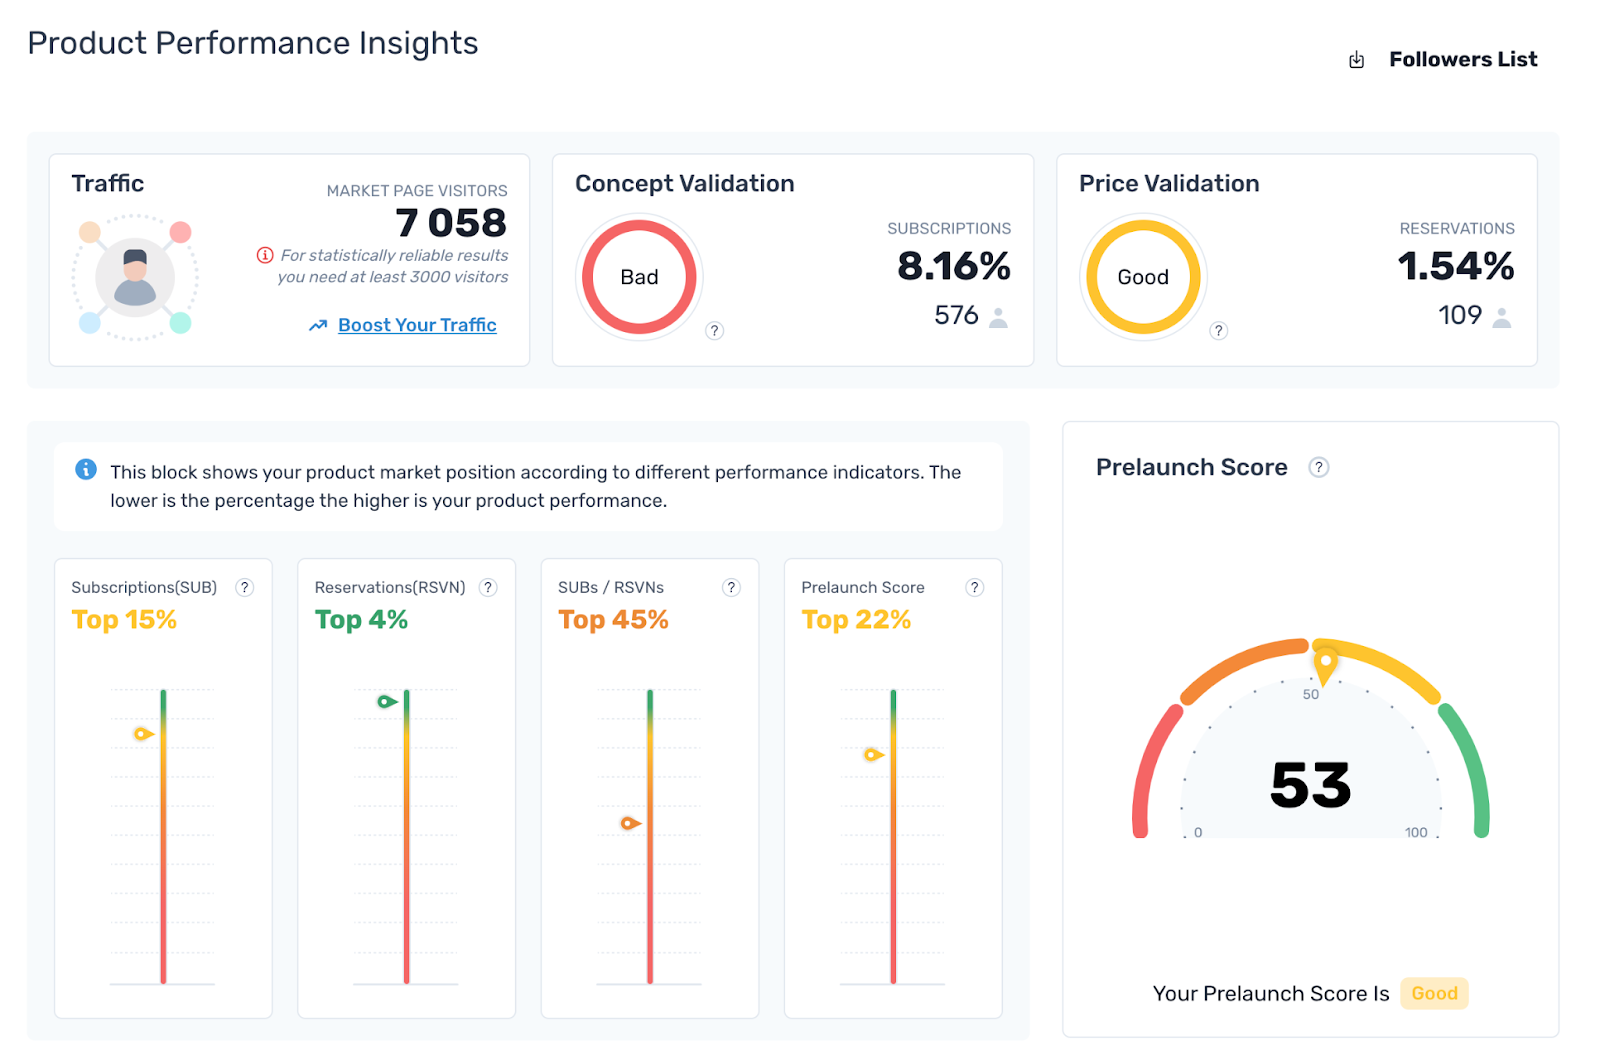
Task: Click the blue info icon in market position note
Action: (86, 469)
